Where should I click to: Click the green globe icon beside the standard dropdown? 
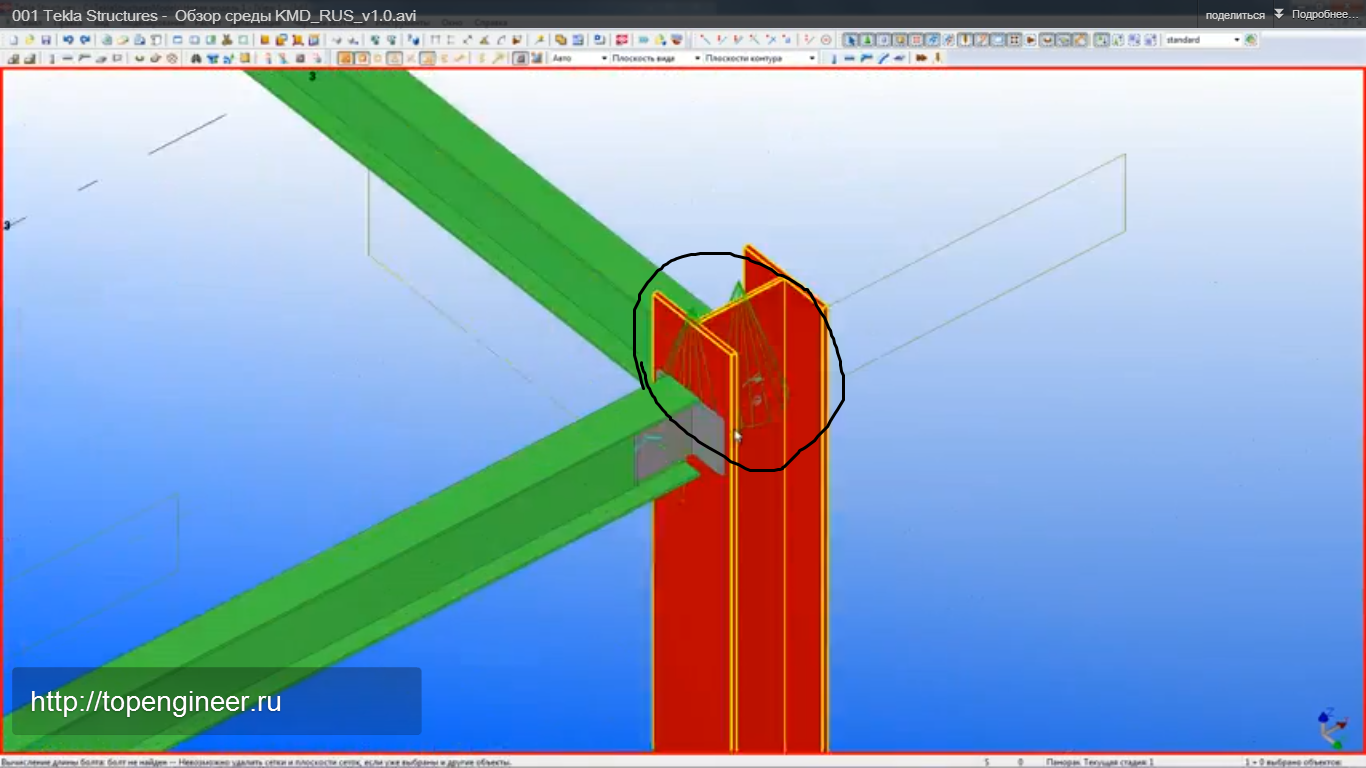[1251, 40]
